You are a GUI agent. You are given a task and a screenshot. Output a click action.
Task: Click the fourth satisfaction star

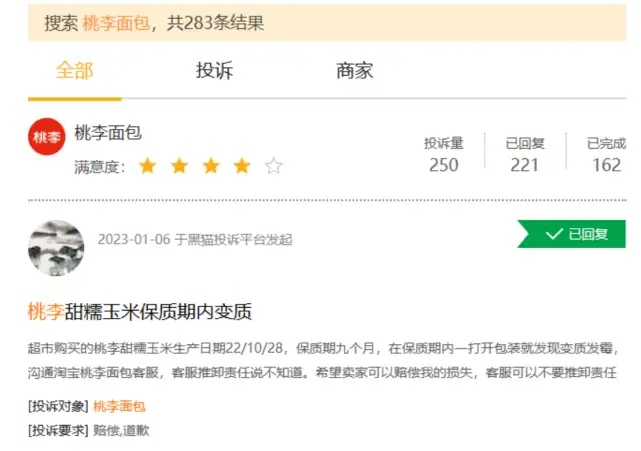[242, 166]
